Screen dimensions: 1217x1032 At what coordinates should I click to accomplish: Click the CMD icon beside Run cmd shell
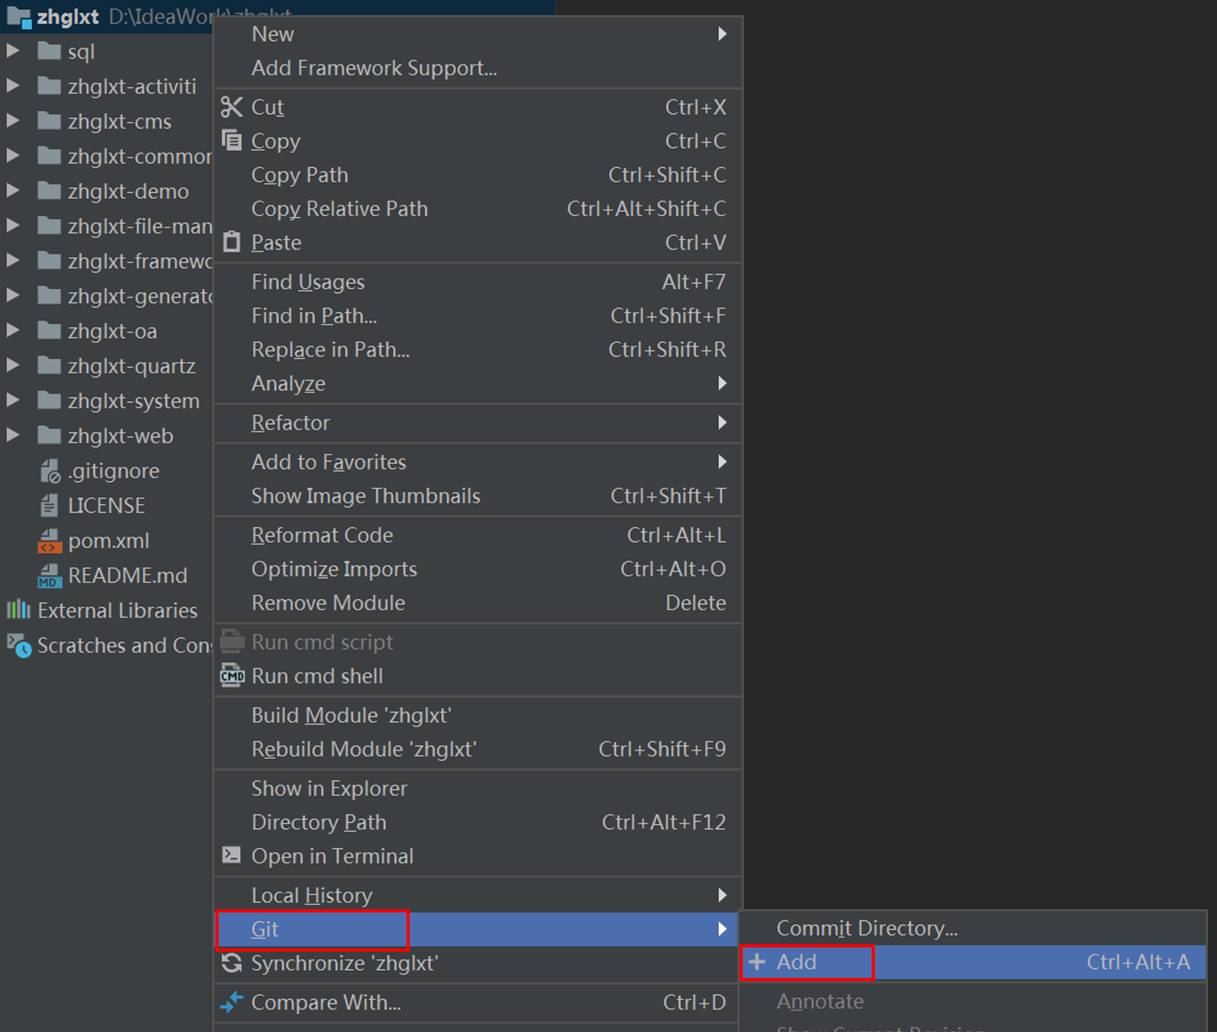[x=232, y=676]
